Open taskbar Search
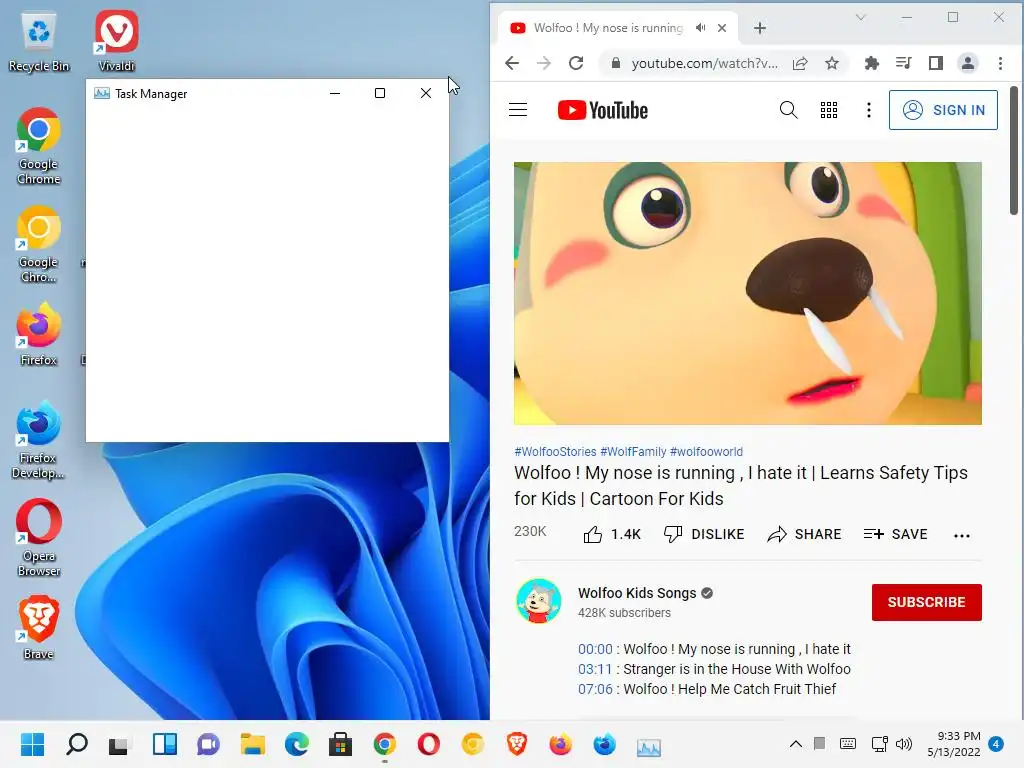 [x=77, y=744]
